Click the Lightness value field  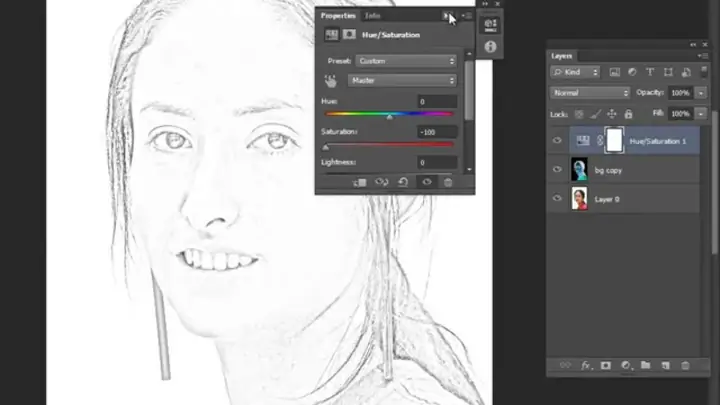pos(437,163)
